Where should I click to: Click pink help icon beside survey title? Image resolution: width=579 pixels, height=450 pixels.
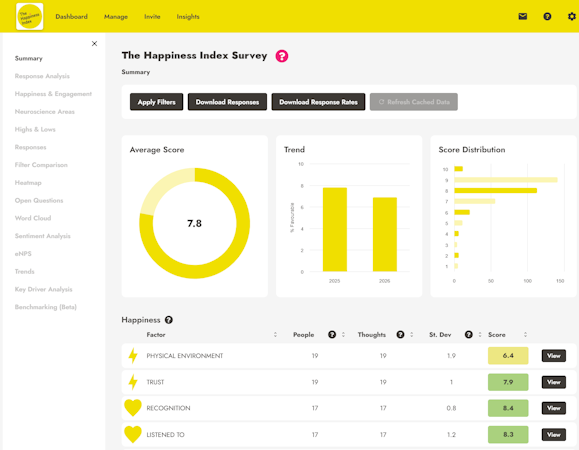tap(282, 56)
